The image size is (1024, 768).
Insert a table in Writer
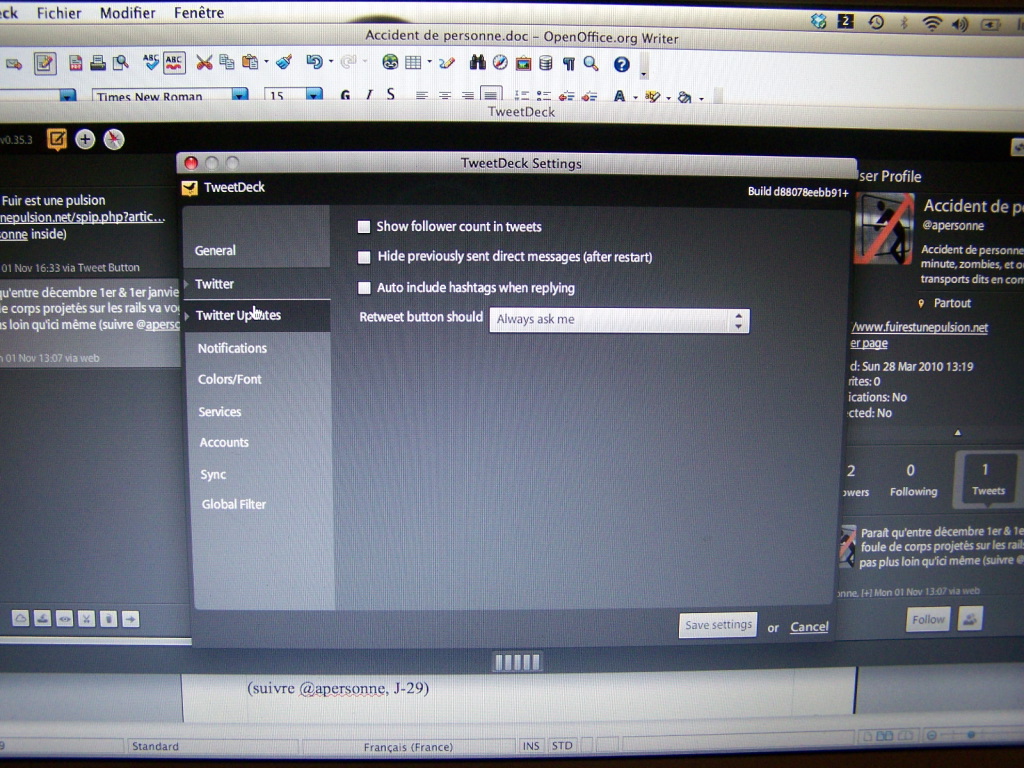click(413, 62)
